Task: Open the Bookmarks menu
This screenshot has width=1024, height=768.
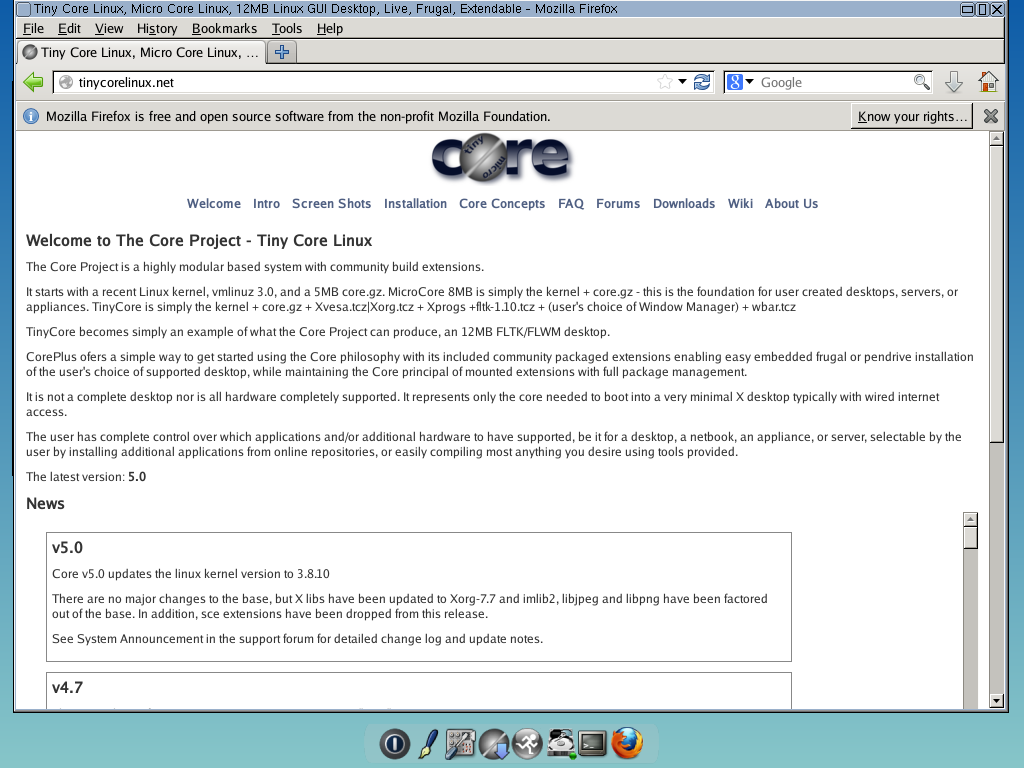Action: click(x=224, y=29)
